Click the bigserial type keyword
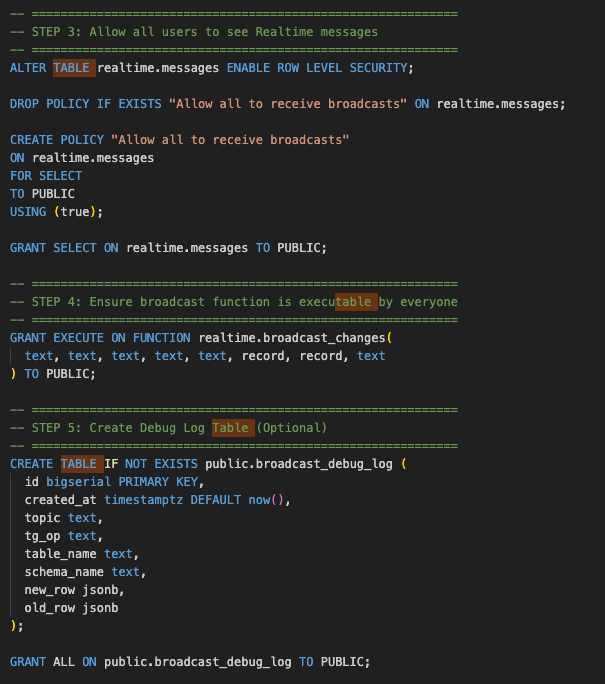 point(82,481)
